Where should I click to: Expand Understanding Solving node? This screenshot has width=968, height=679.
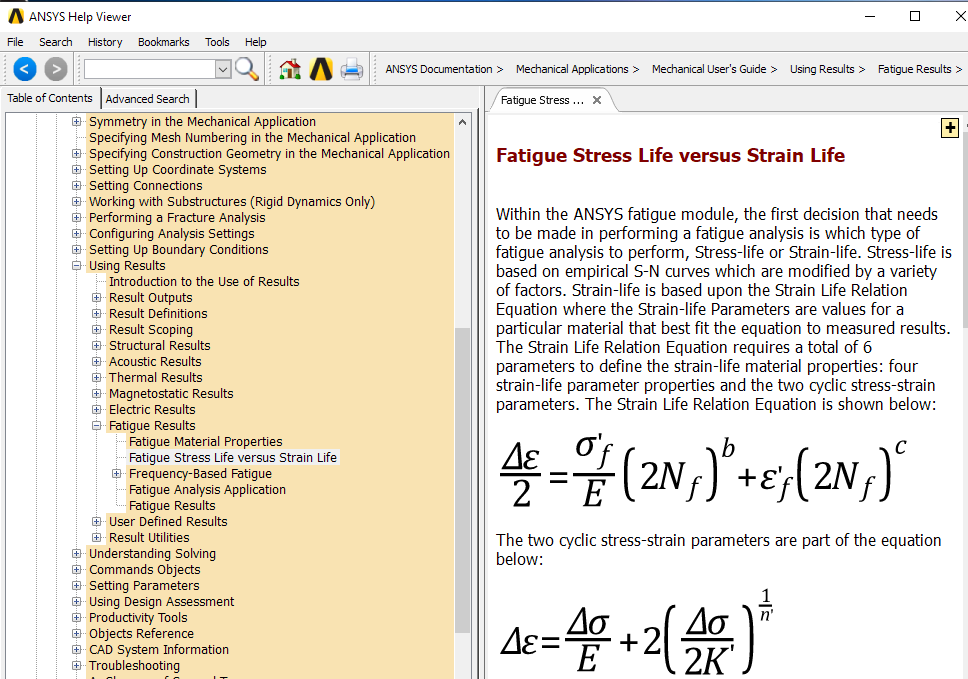[x=77, y=554]
